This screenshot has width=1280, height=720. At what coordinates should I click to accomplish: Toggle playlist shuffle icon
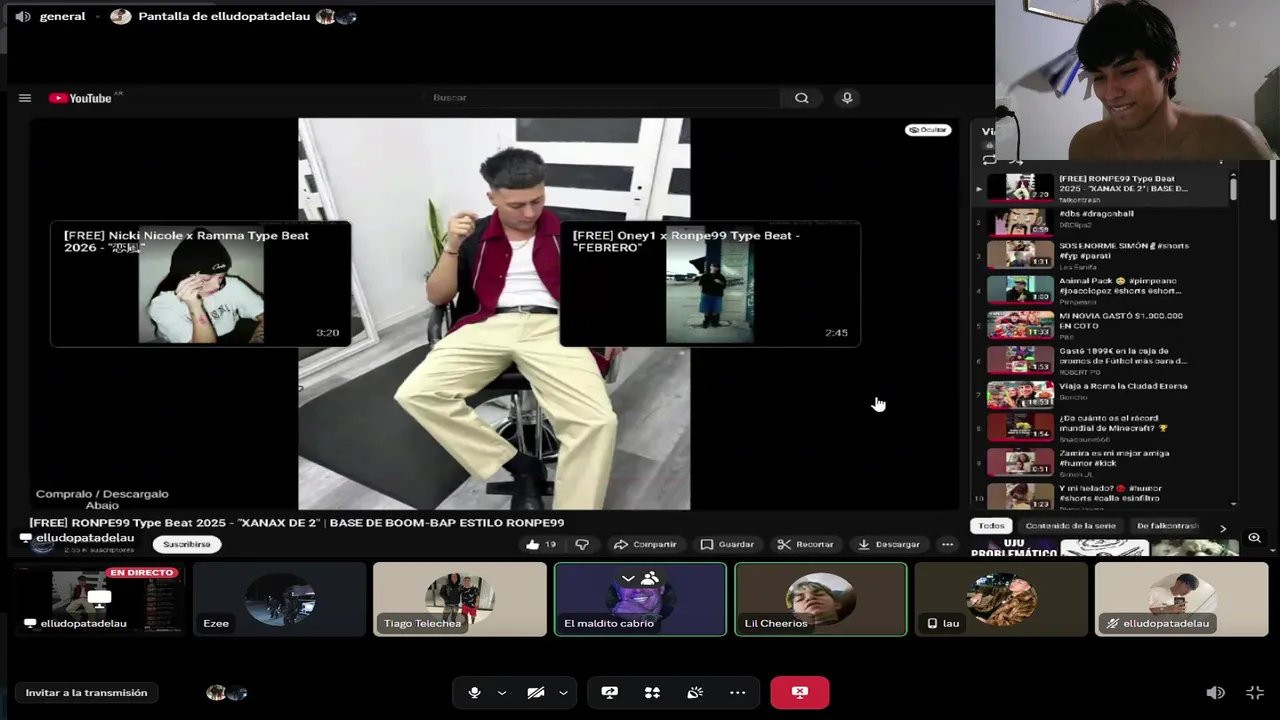1016,160
